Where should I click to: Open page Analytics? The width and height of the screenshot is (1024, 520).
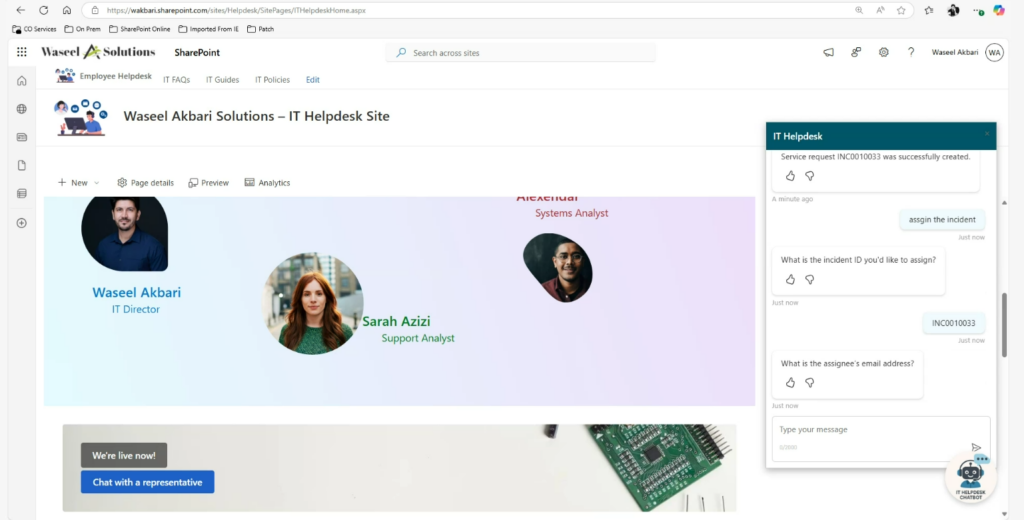tap(267, 183)
